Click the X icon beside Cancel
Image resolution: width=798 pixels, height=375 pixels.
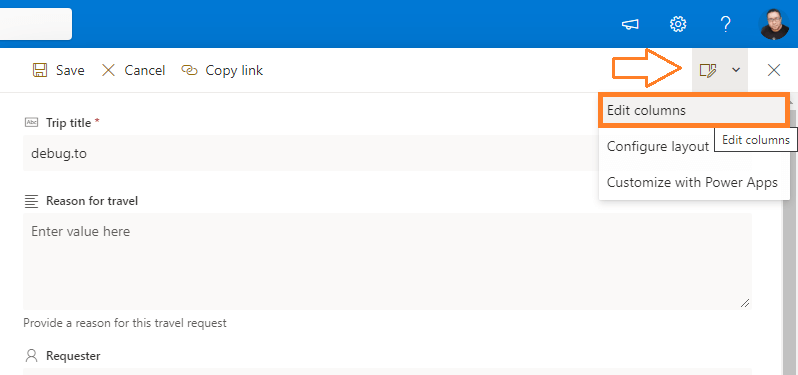click(108, 70)
